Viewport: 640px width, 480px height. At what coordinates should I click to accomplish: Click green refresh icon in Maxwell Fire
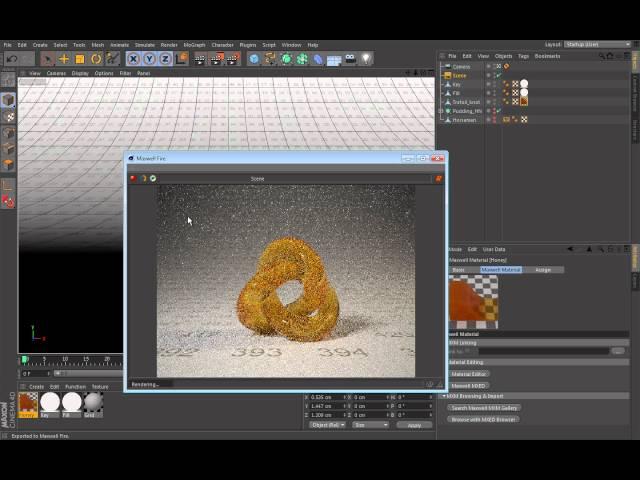click(153, 178)
